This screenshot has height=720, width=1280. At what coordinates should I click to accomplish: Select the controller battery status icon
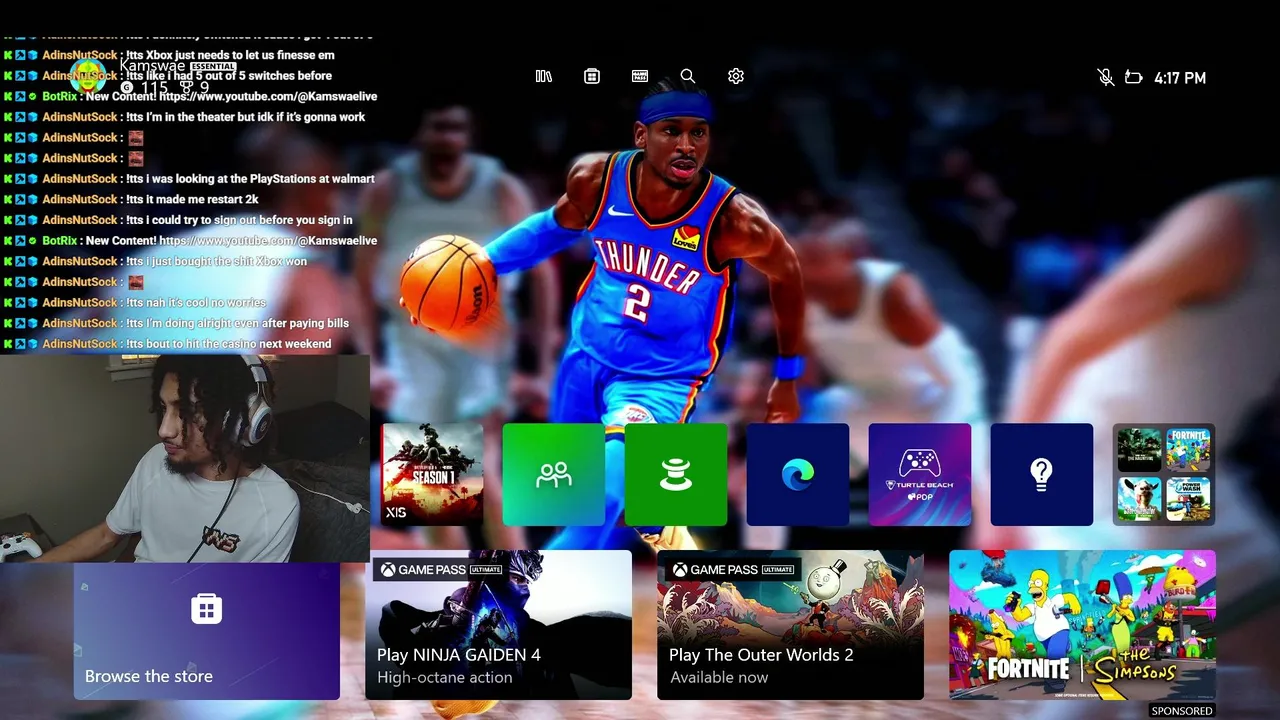(x=1133, y=77)
